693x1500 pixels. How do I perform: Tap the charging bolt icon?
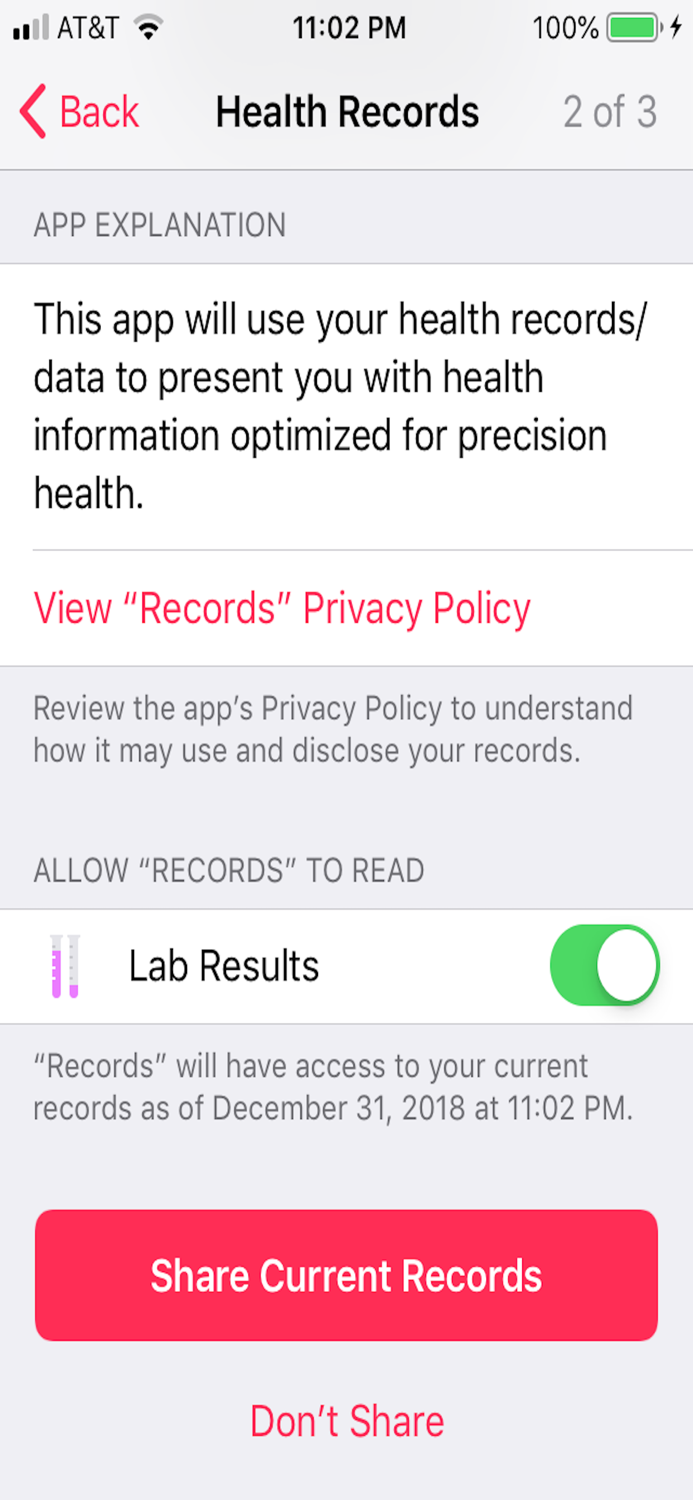click(x=676, y=28)
